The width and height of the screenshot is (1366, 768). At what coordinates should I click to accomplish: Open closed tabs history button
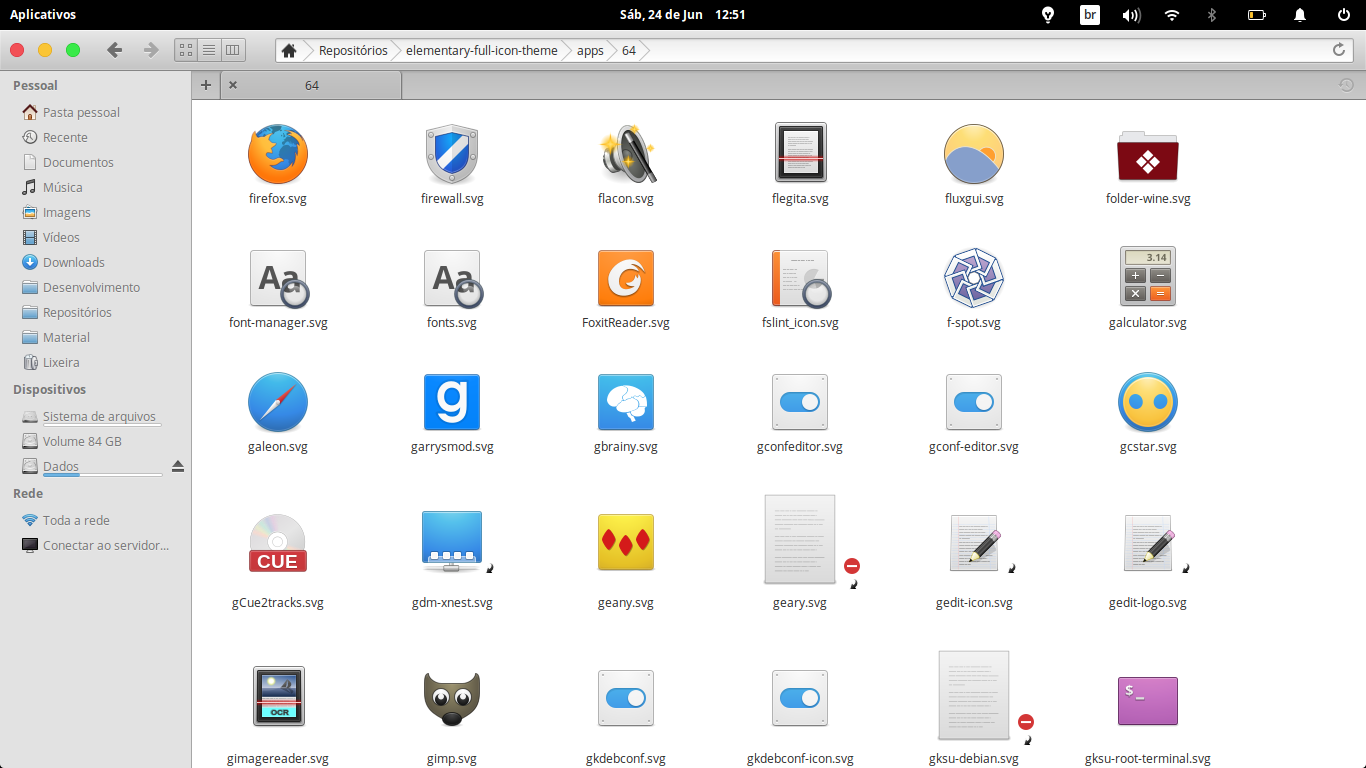pos(1347,85)
